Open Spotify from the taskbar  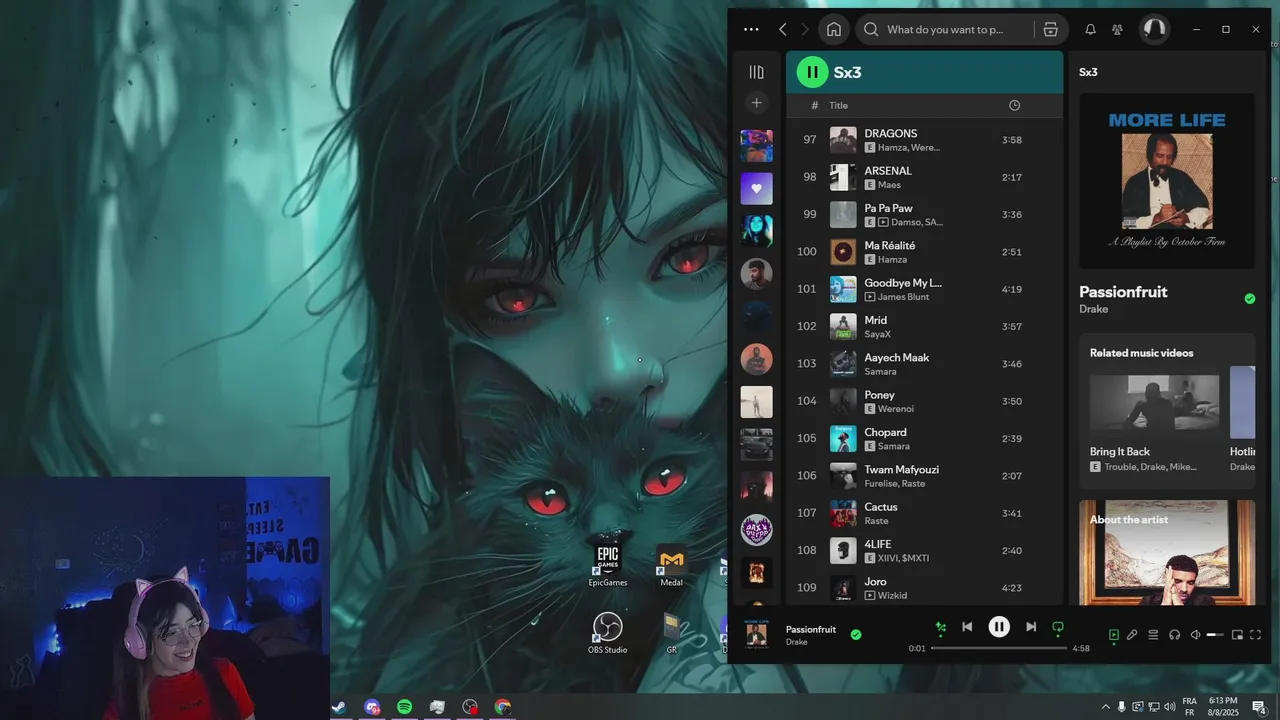click(404, 707)
